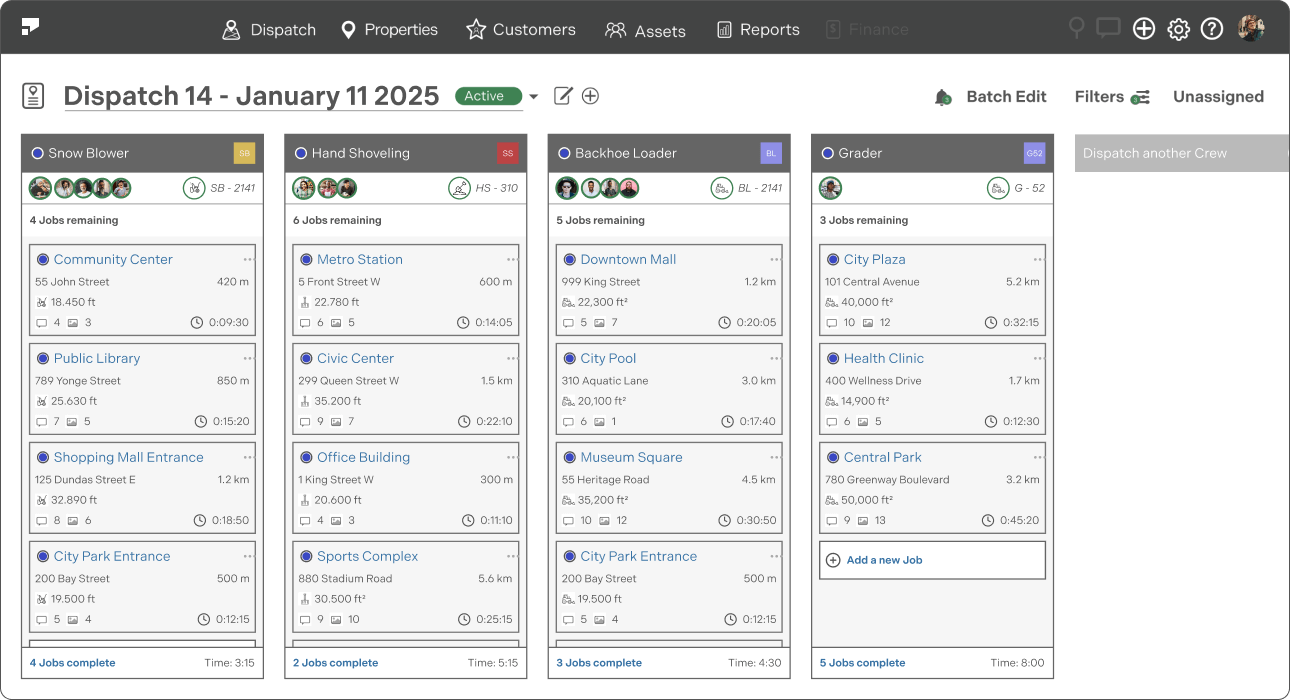Click the add circle icon beside dispatch title
Viewport: 1290px width, 700px height.
coord(591,96)
